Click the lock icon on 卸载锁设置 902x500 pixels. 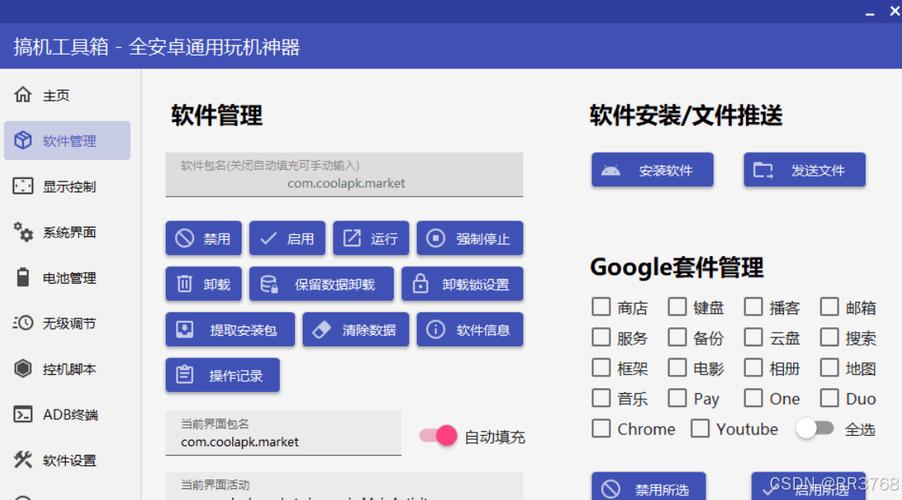(421, 284)
